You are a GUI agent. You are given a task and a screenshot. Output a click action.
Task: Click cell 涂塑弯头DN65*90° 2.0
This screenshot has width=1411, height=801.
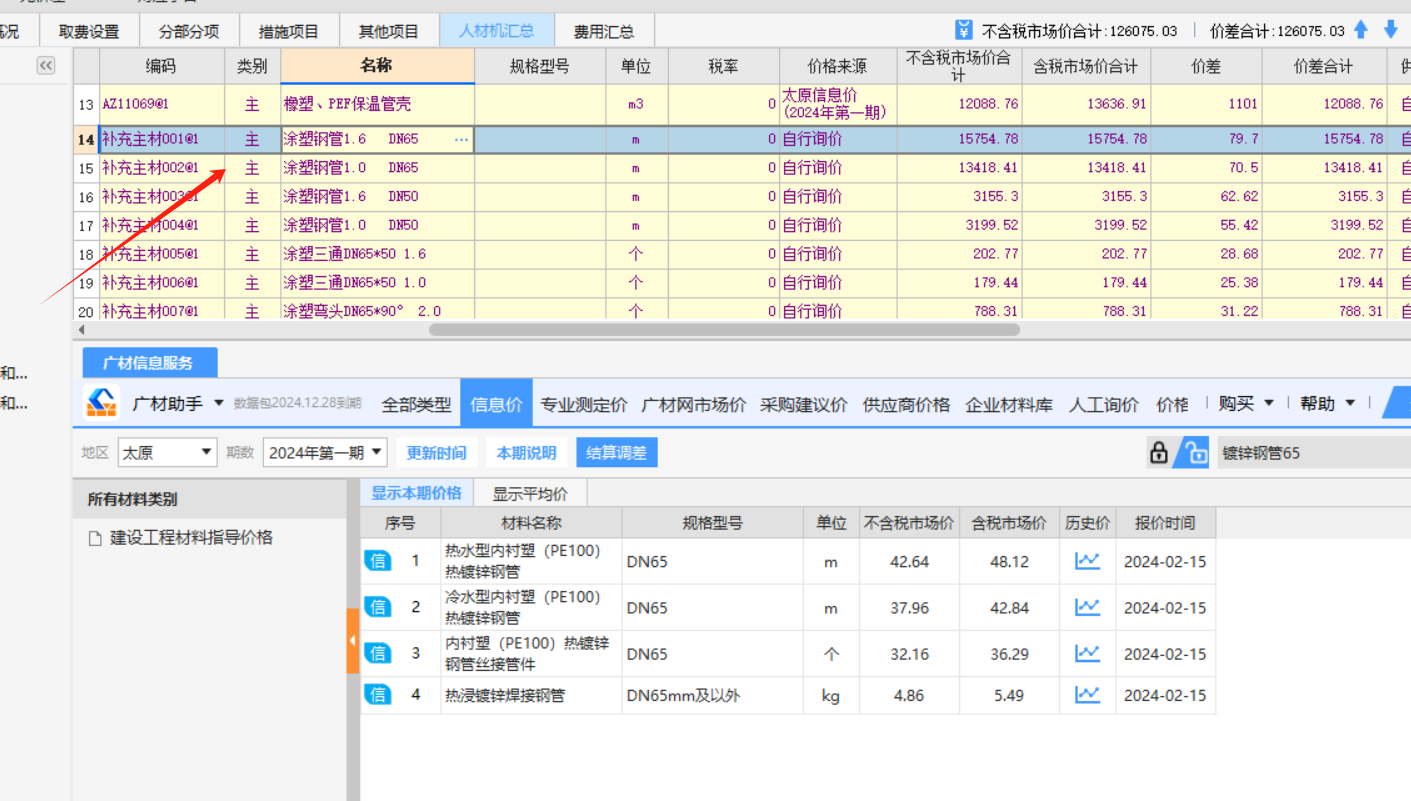(x=377, y=311)
